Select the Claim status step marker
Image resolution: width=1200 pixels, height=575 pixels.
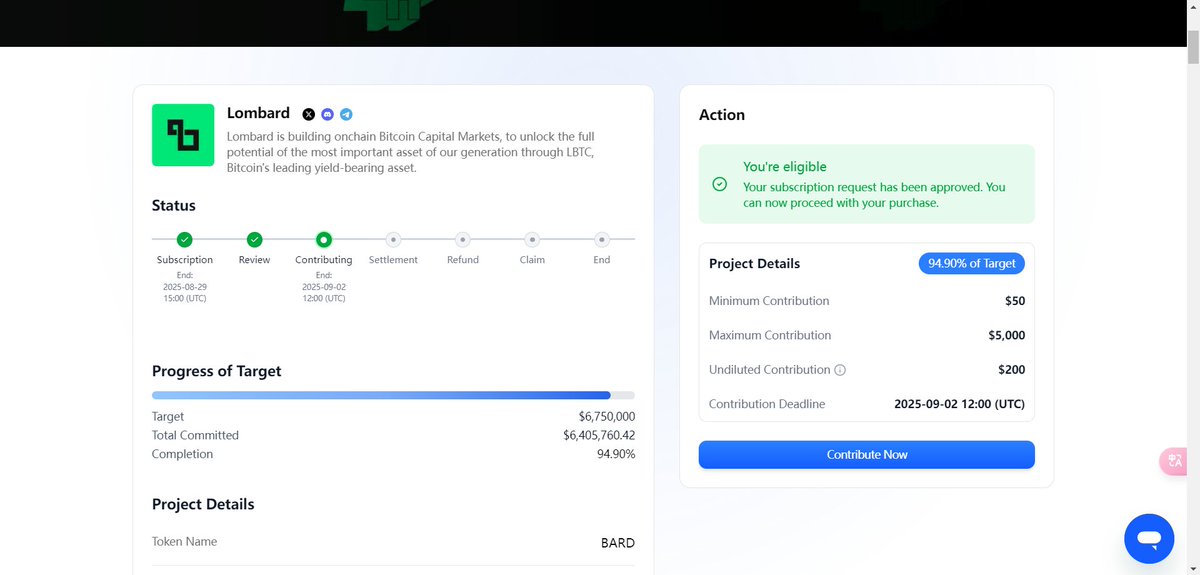tap(532, 239)
